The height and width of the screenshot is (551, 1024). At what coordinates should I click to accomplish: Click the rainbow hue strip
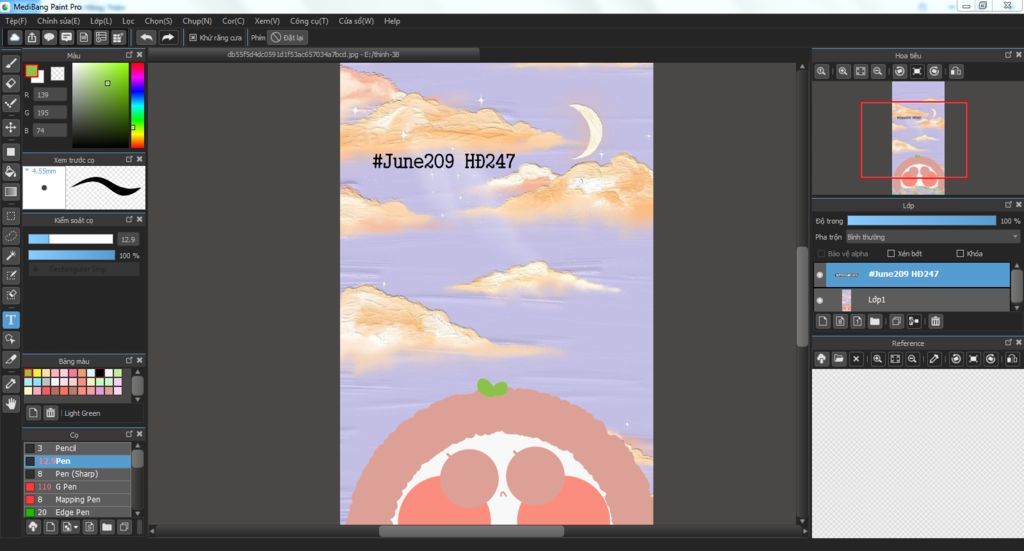tap(137, 105)
